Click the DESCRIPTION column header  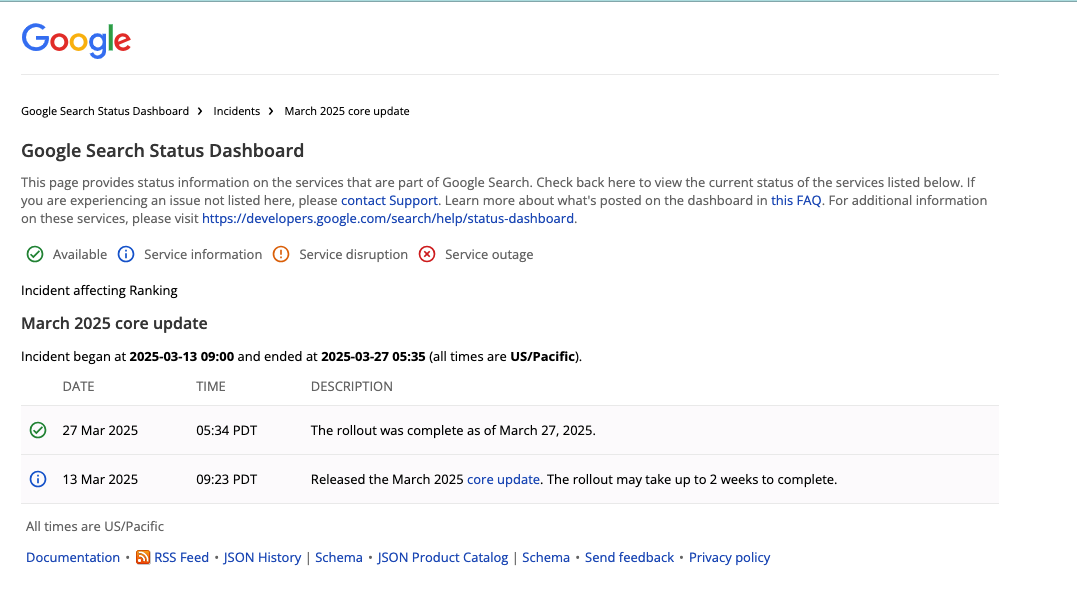click(x=352, y=386)
